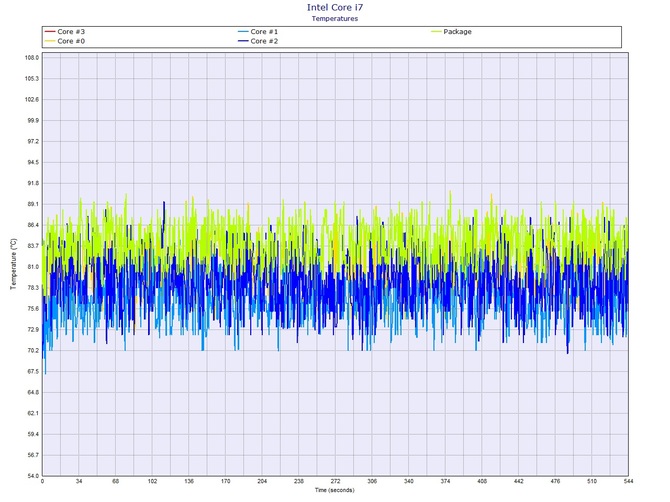The height and width of the screenshot is (502, 670).
Task: Select the Core #1 legend label
Action: tap(264, 32)
